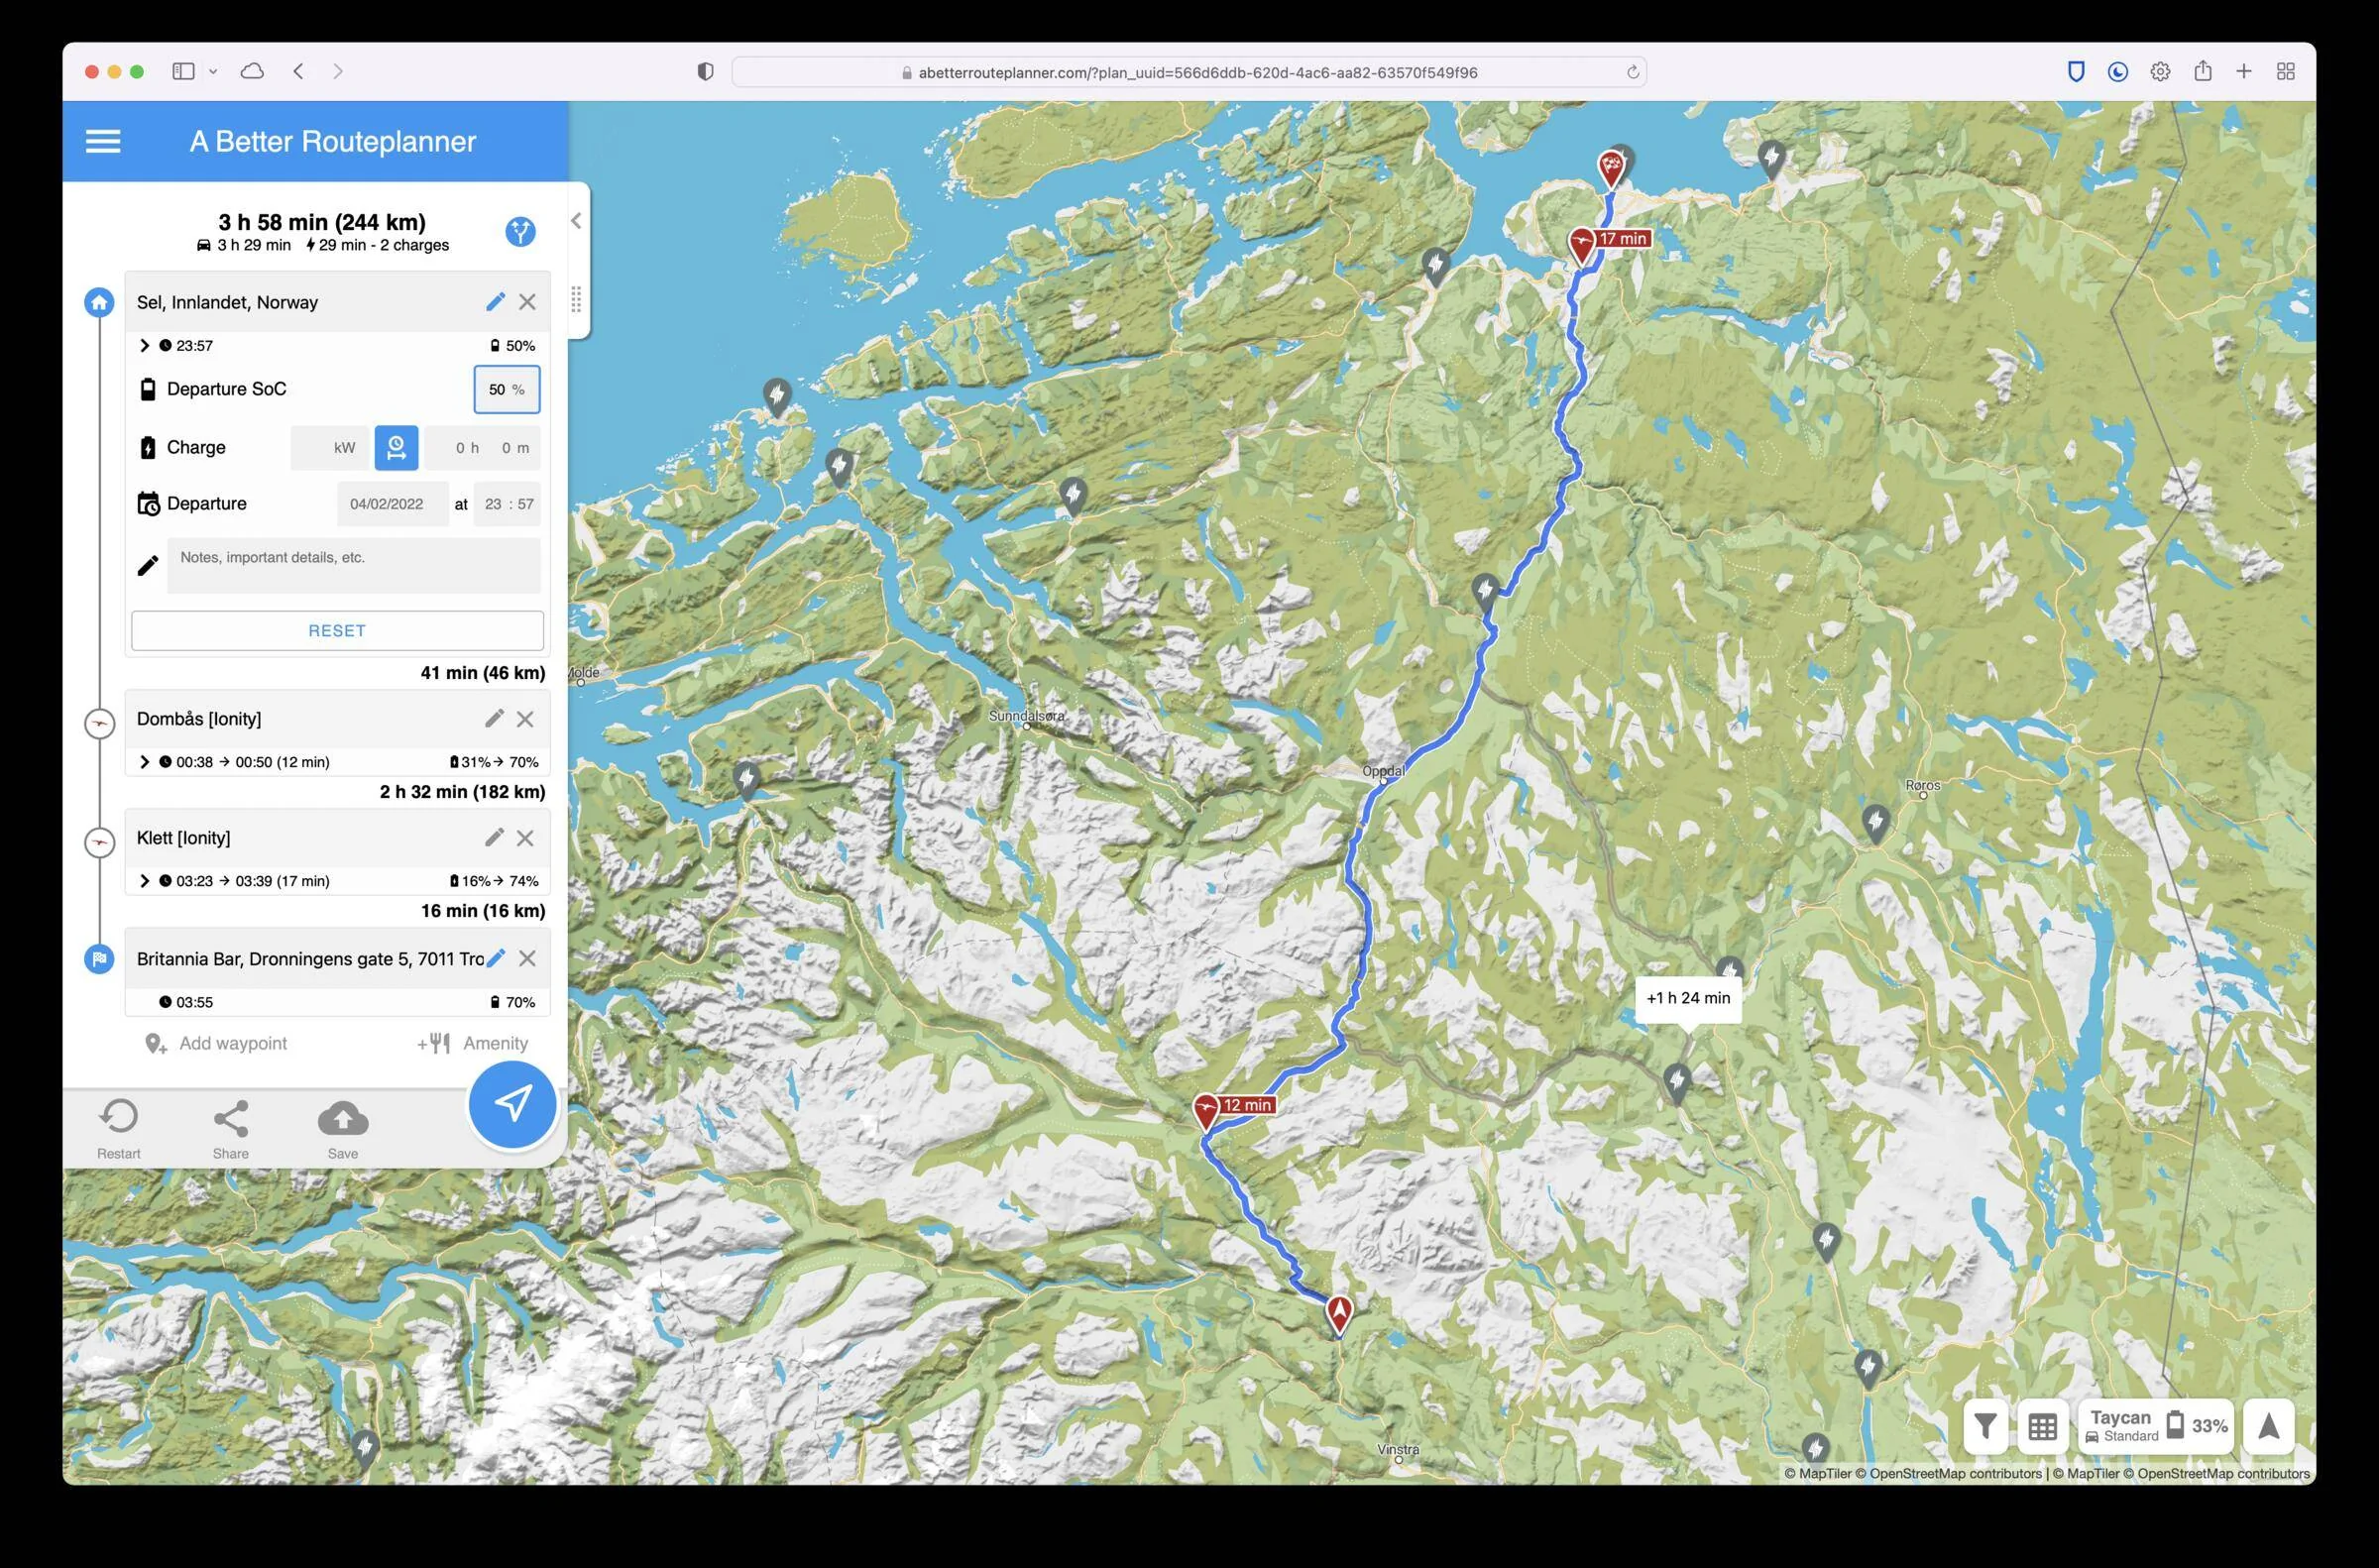Image resolution: width=2379 pixels, height=1568 pixels.
Task: Click charger marker below +1 h 24 min label
Action: tap(1677, 1083)
